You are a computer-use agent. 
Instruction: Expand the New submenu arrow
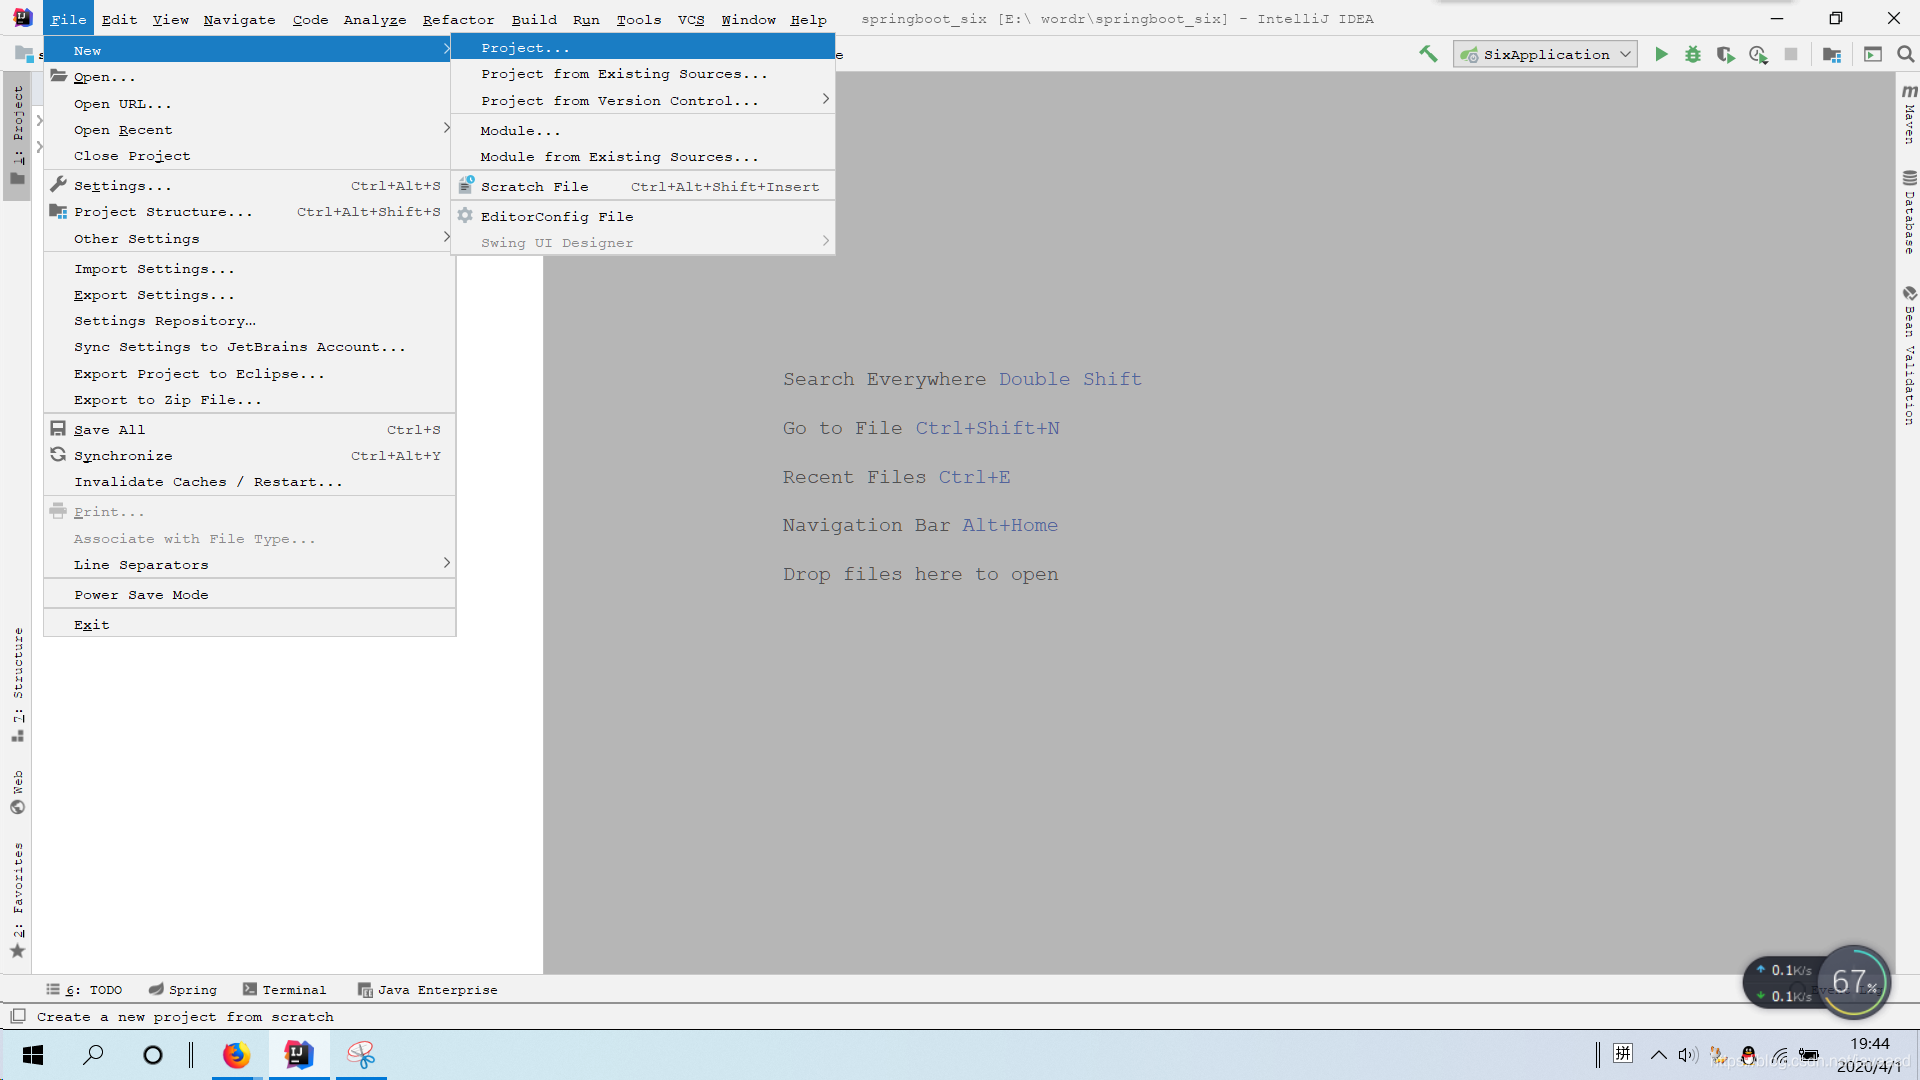tap(446, 50)
